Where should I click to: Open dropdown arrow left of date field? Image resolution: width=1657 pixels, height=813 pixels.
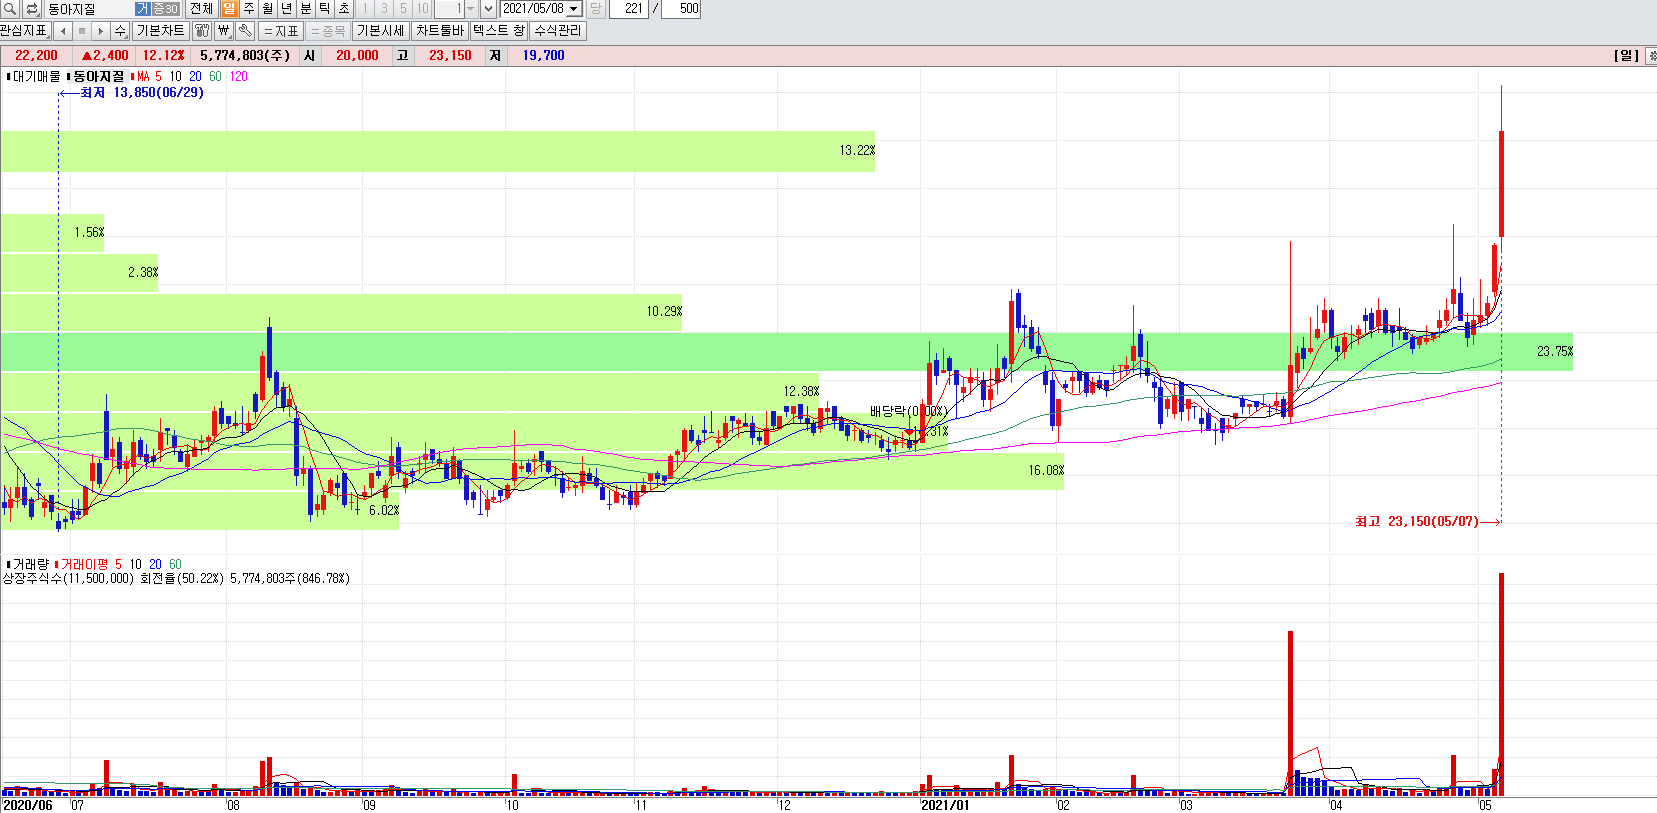point(488,9)
